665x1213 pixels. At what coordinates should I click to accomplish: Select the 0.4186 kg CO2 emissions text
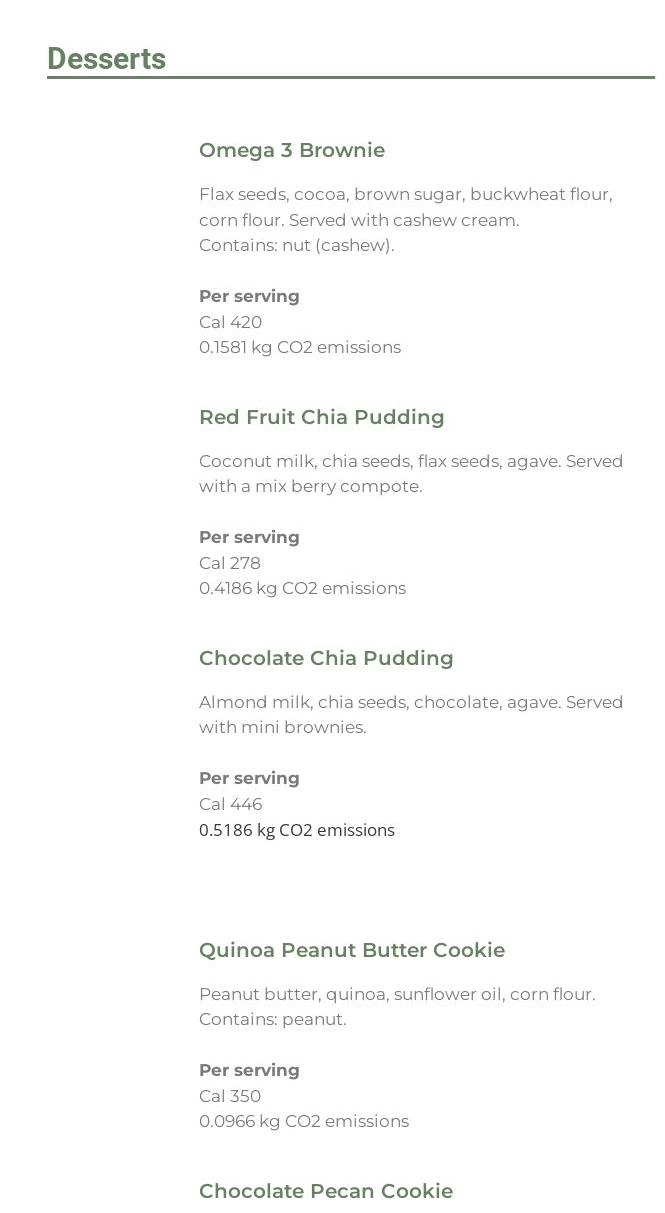302,588
